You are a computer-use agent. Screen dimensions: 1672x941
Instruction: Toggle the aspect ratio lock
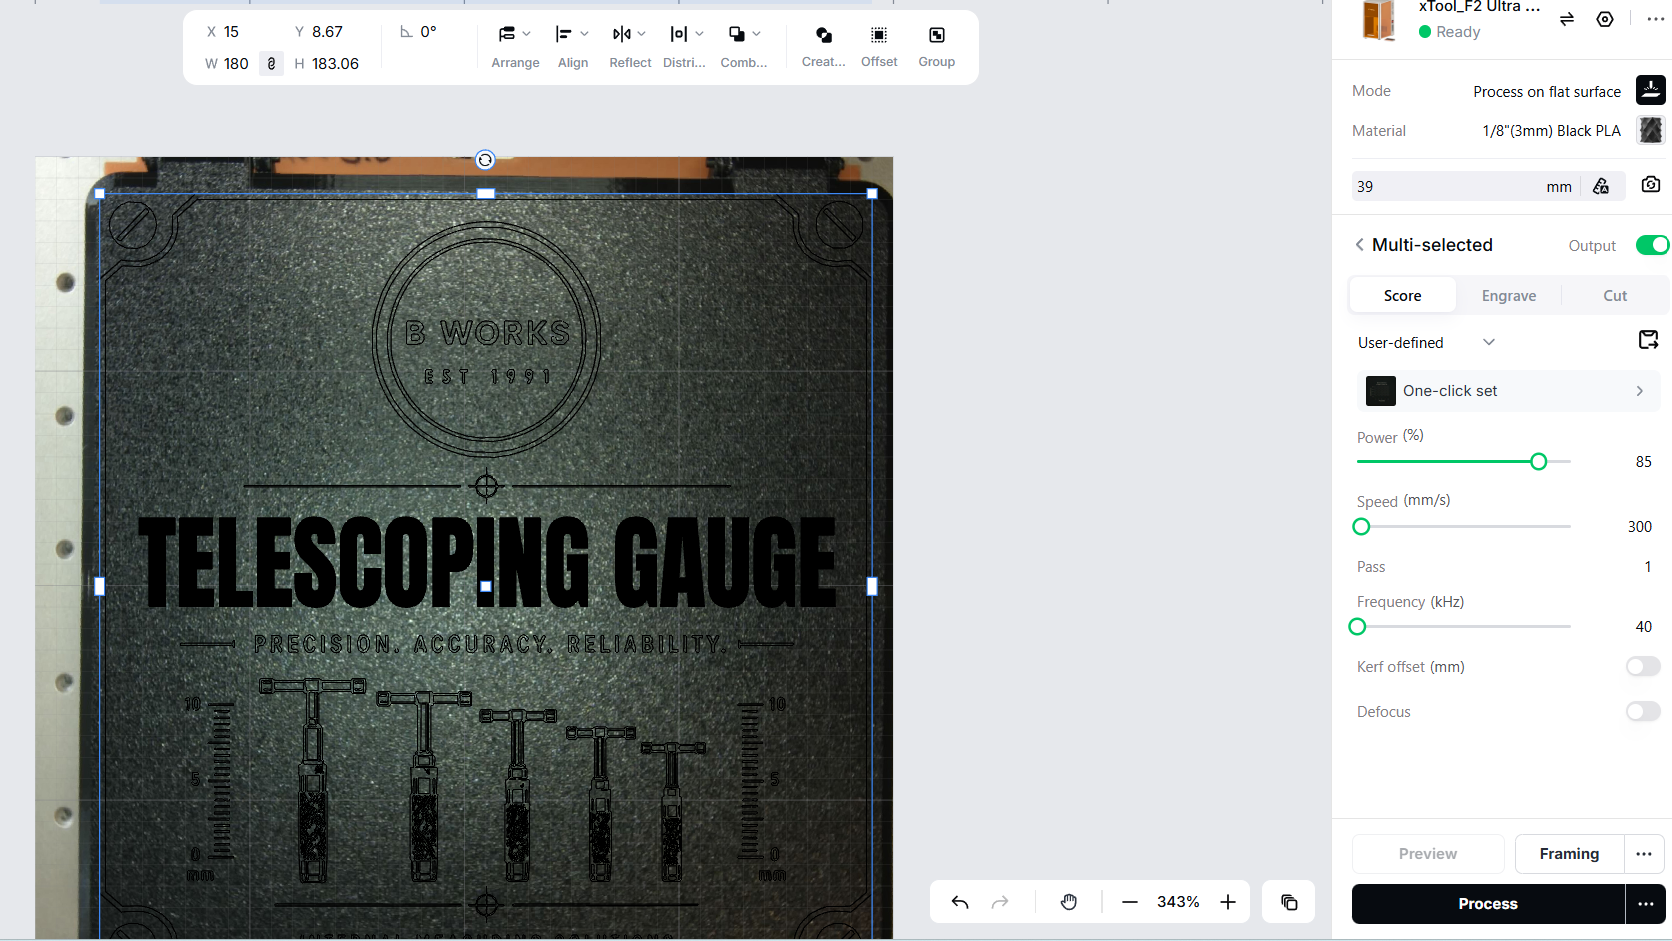pyautogui.click(x=271, y=63)
